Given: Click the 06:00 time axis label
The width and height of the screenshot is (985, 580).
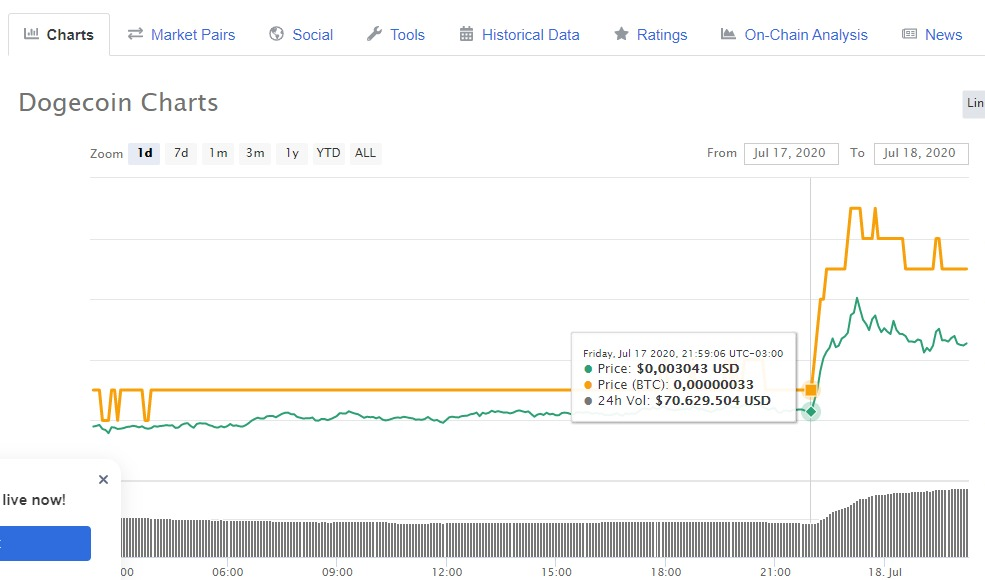Looking at the screenshot, I should pos(227,572).
